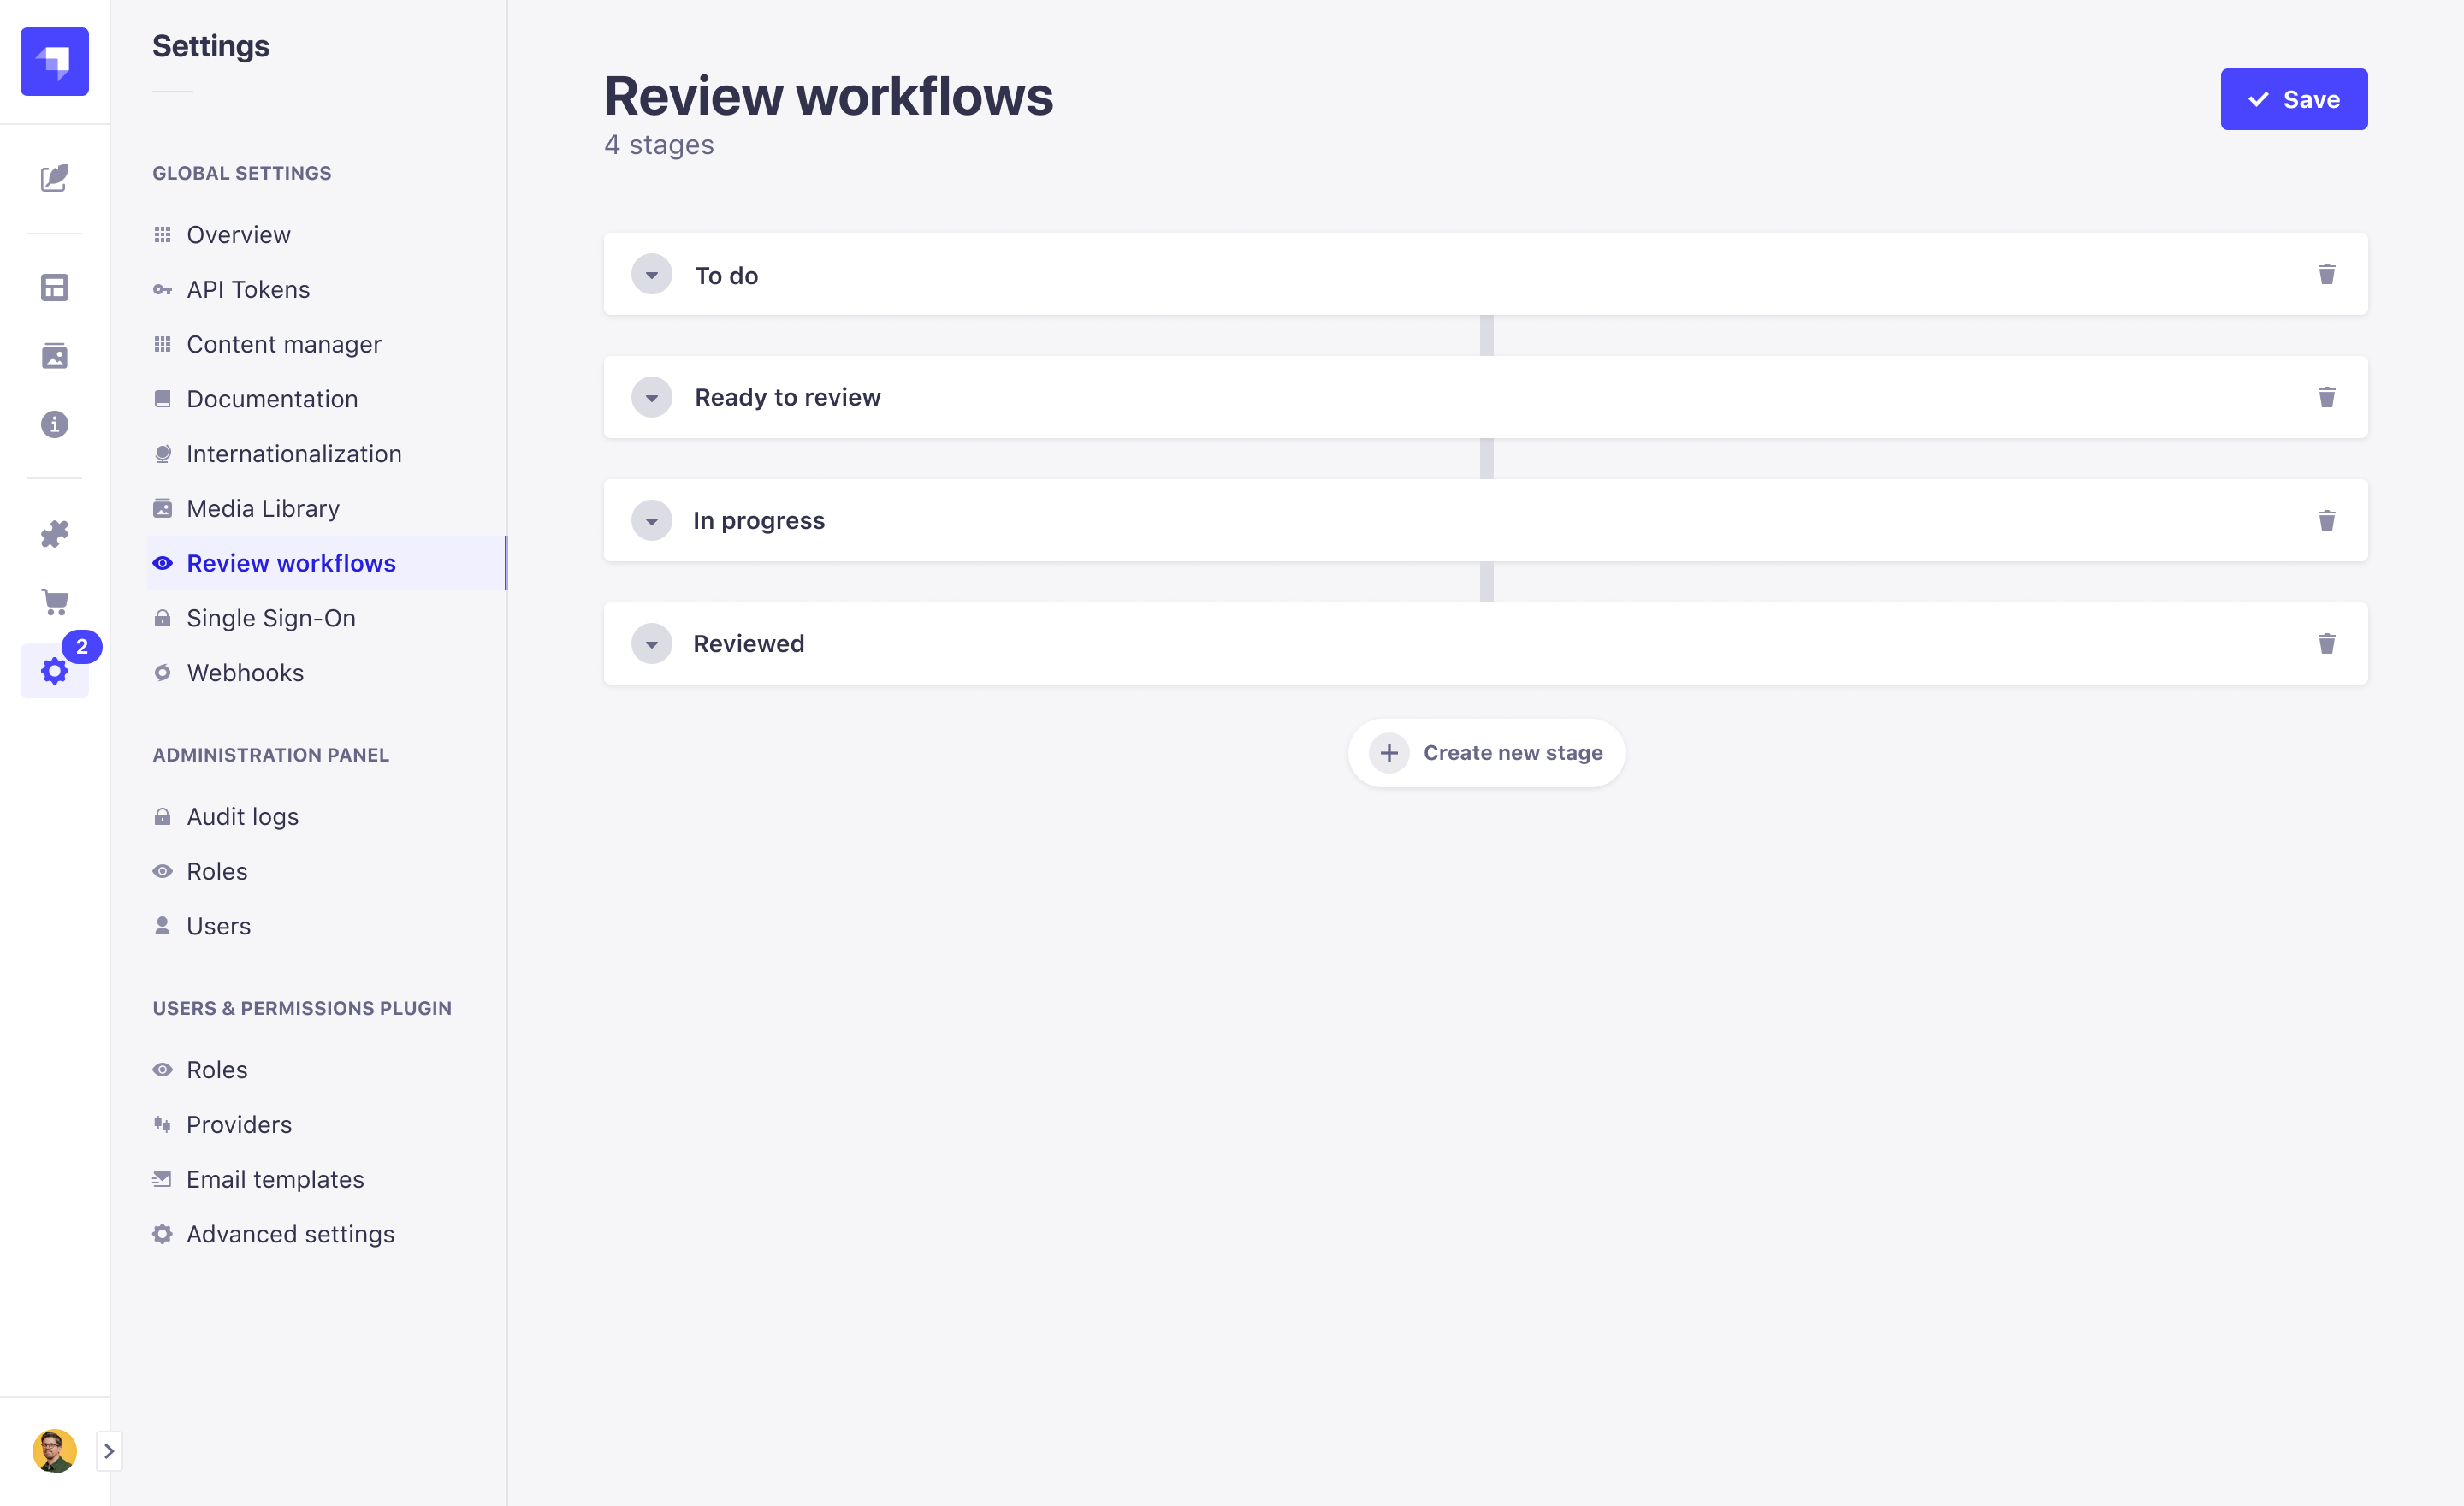This screenshot has height=1506, width=2464.
Task: Open the Marketplace cart icon
Action: pos(55,602)
